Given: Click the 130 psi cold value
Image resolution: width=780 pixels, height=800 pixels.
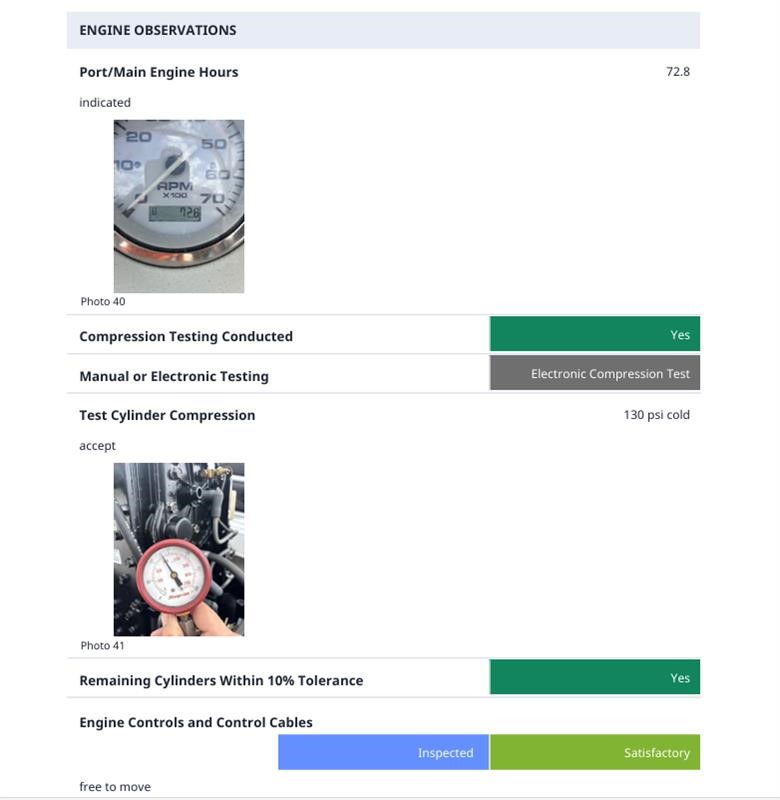Looking at the screenshot, I should click(x=656, y=415).
